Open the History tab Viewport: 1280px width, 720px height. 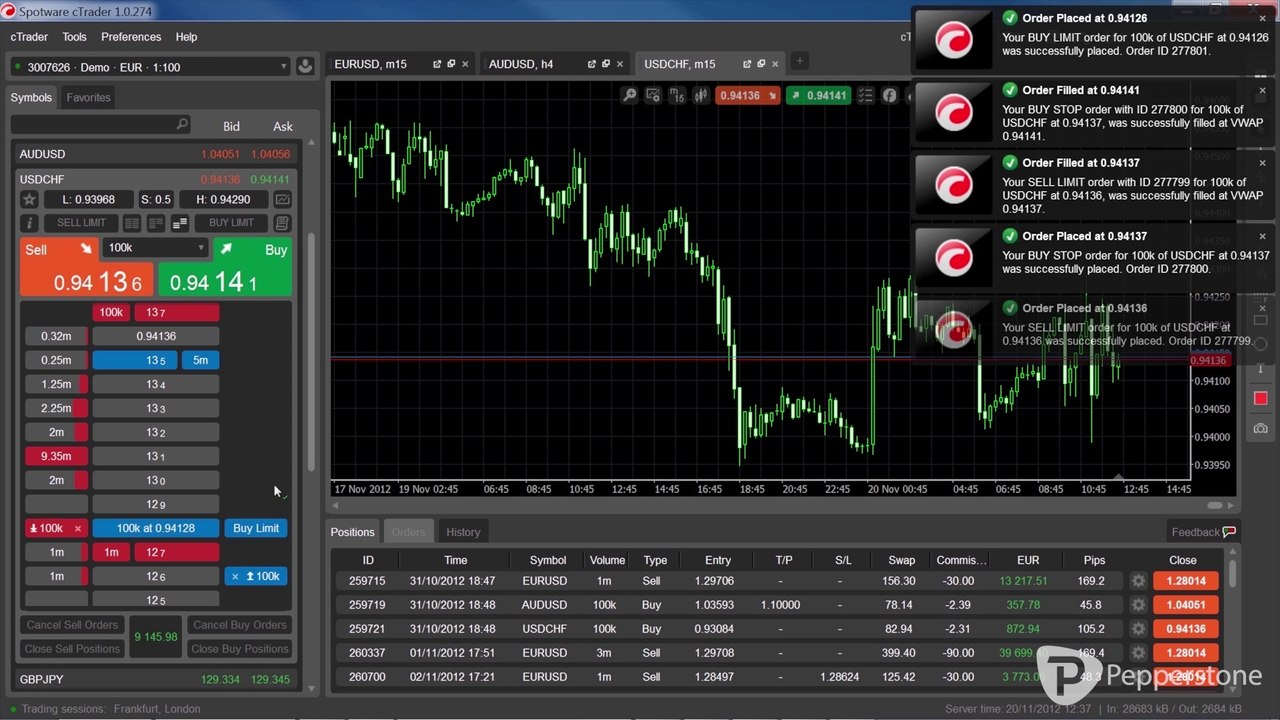(x=463, y=532)
